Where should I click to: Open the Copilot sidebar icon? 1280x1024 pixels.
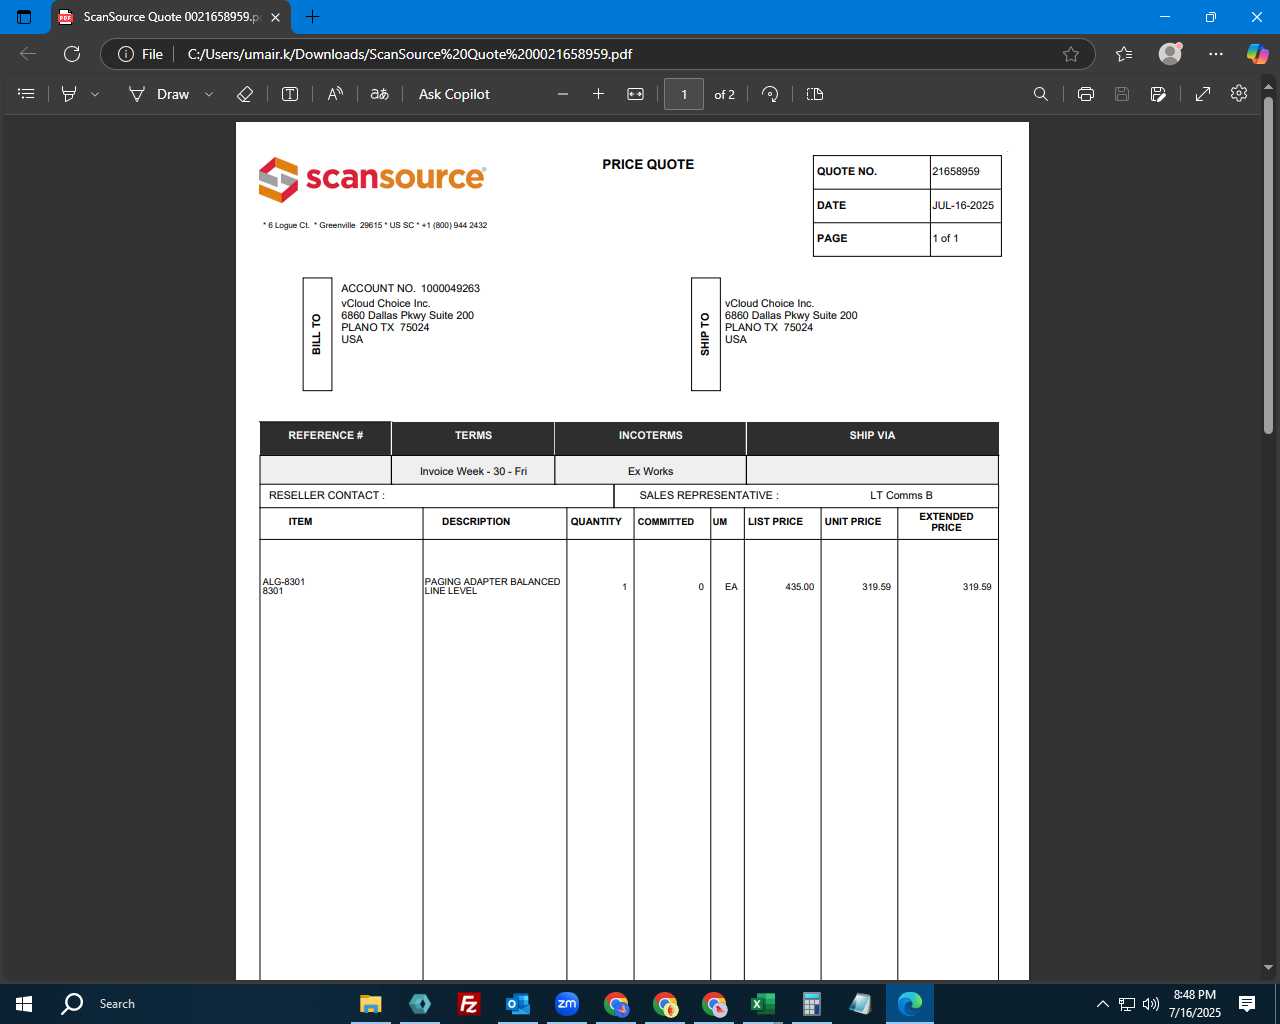[1257, 54]
